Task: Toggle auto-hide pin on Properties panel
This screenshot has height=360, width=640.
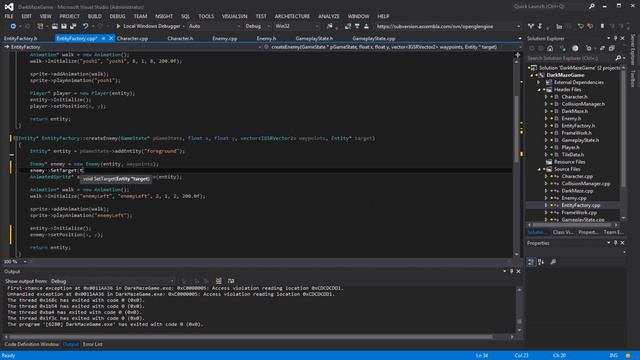Action: point(616,243)
